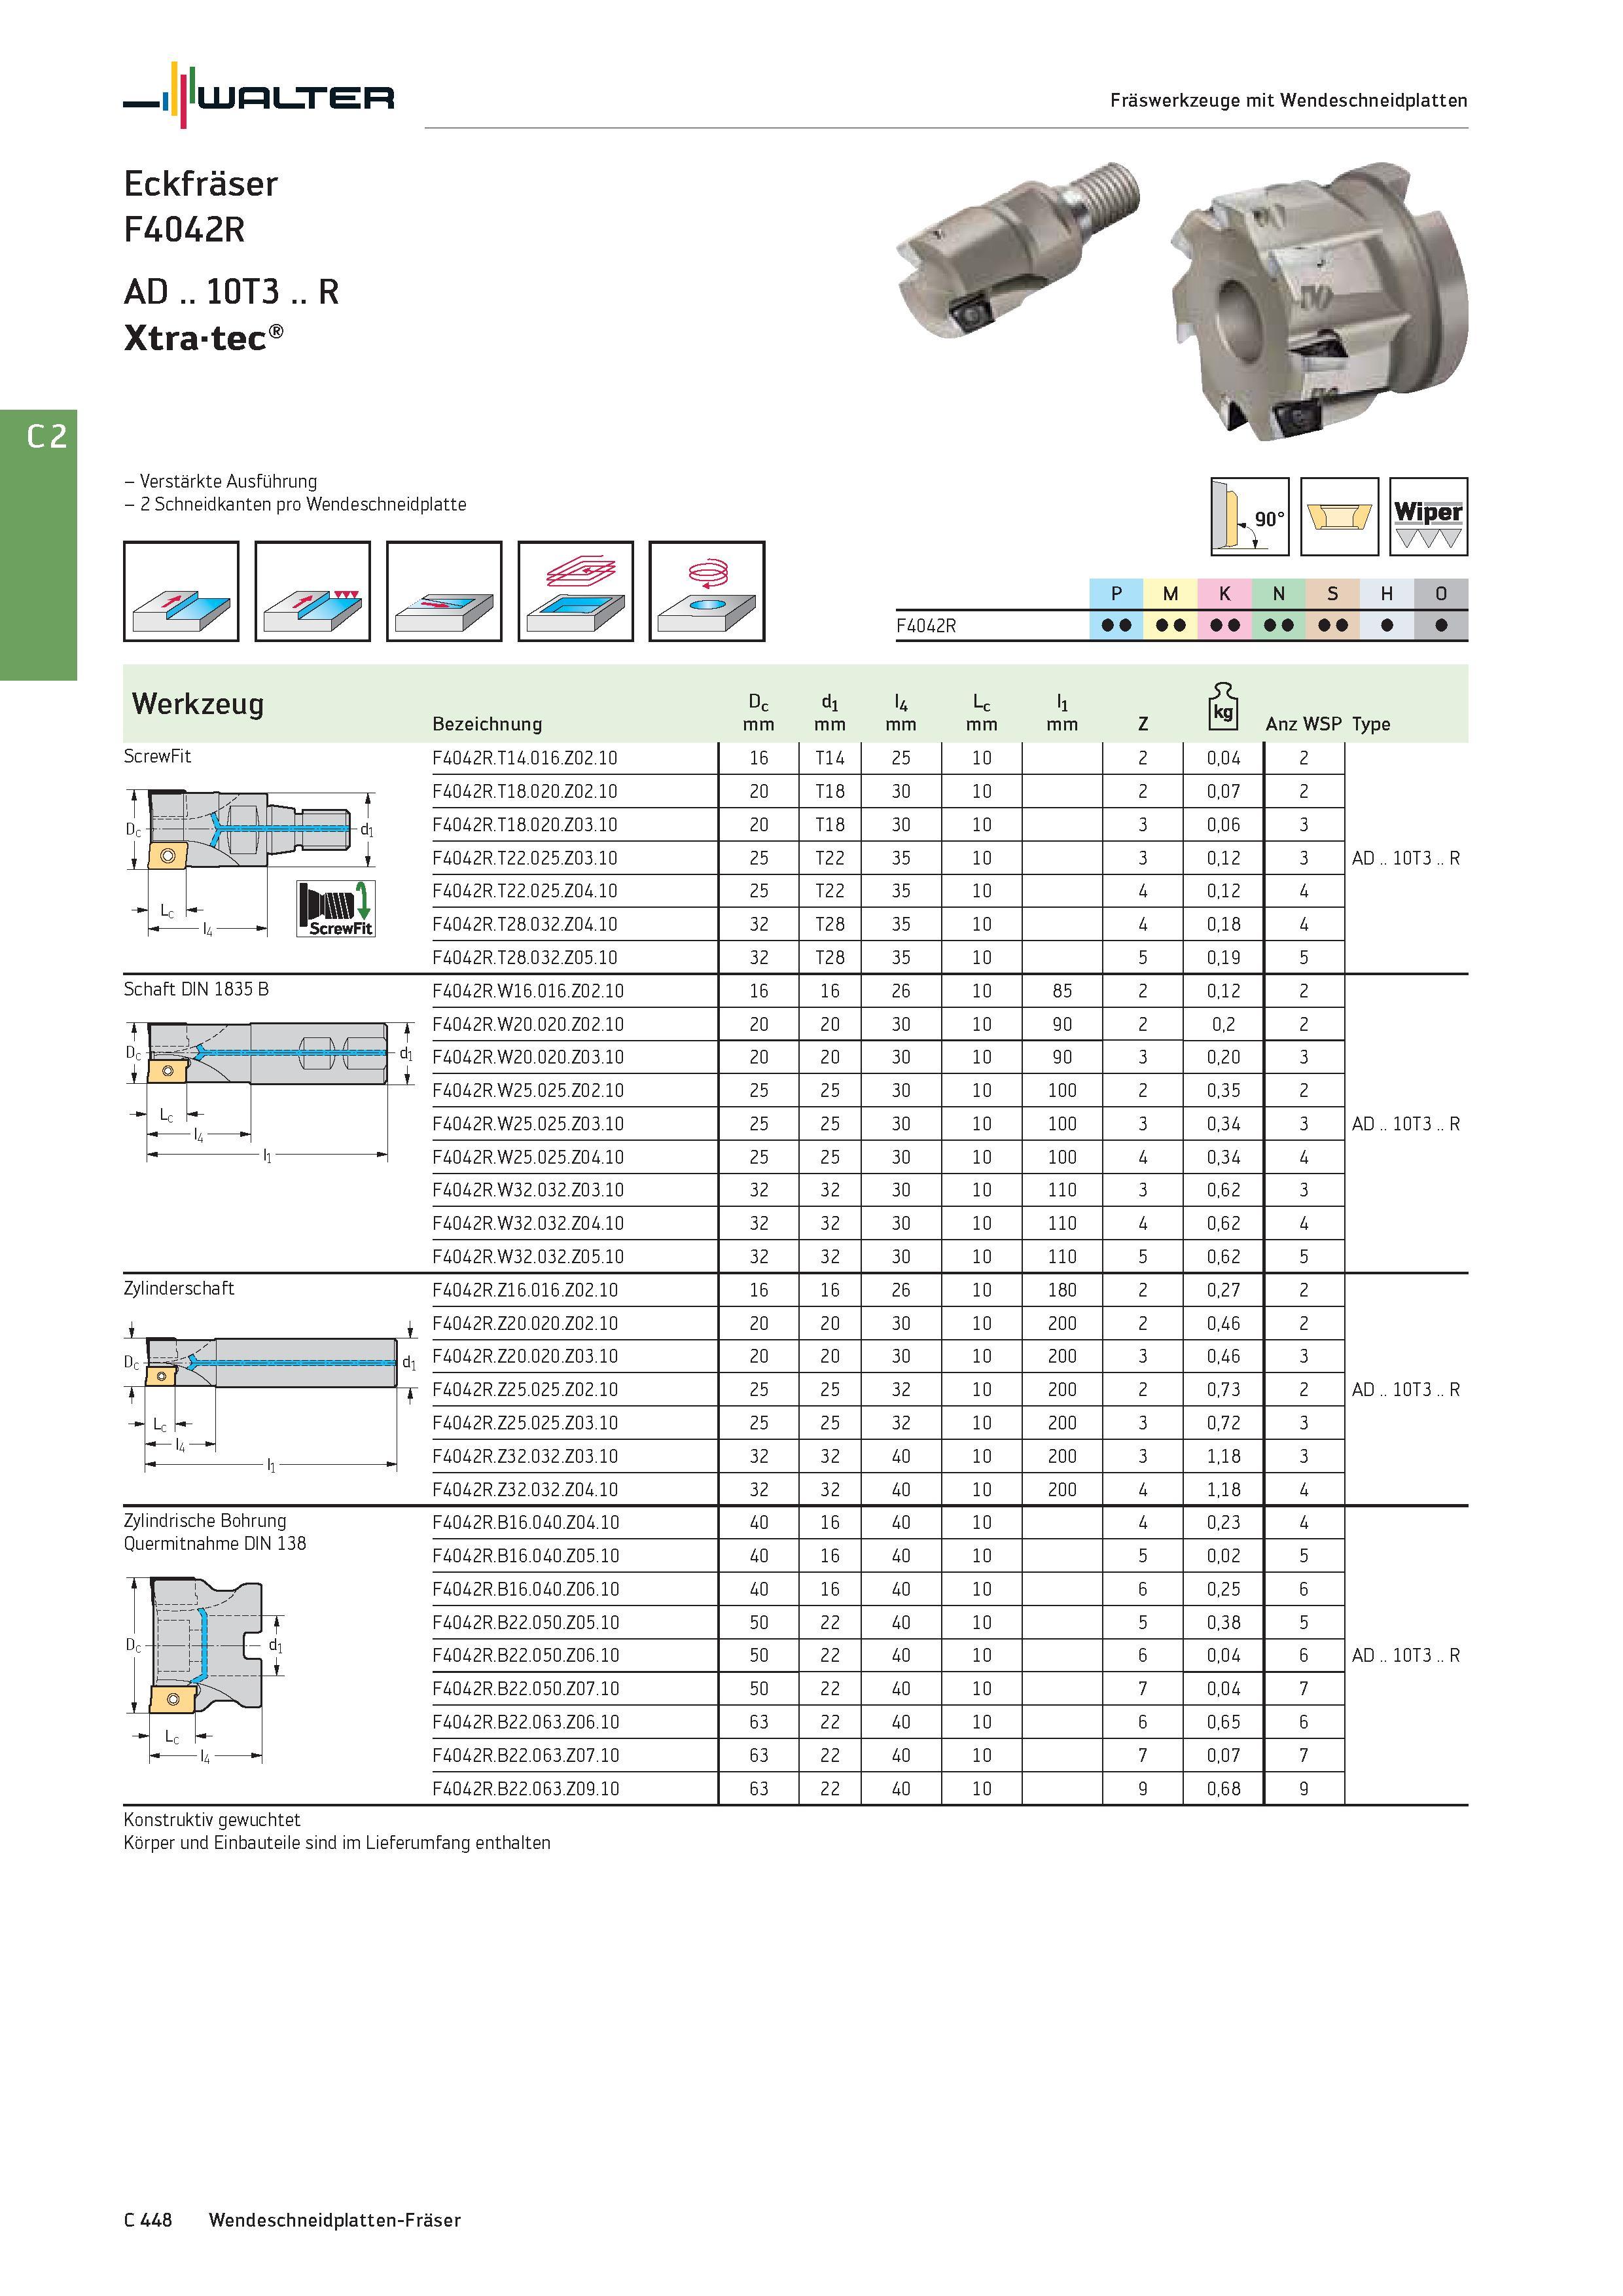Select the ramping application pictogram

click(x=444, y=591)
